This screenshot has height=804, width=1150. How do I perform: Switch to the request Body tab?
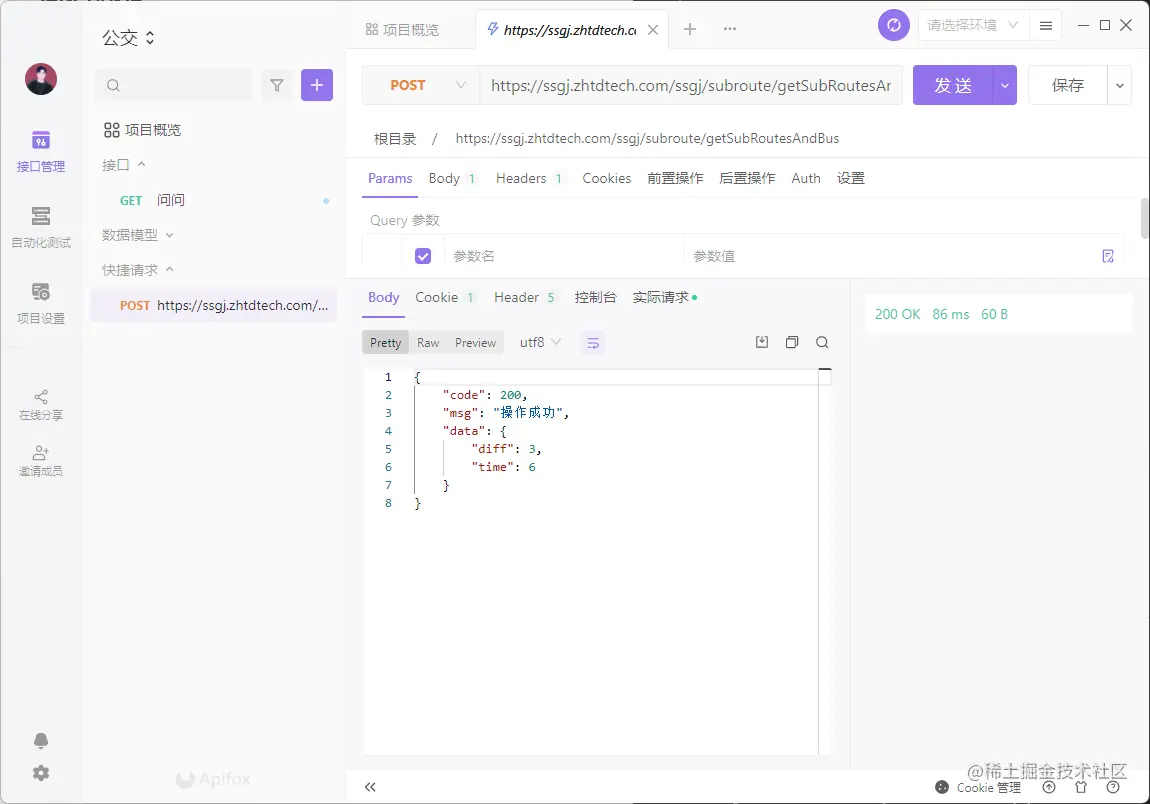[452, 178]
